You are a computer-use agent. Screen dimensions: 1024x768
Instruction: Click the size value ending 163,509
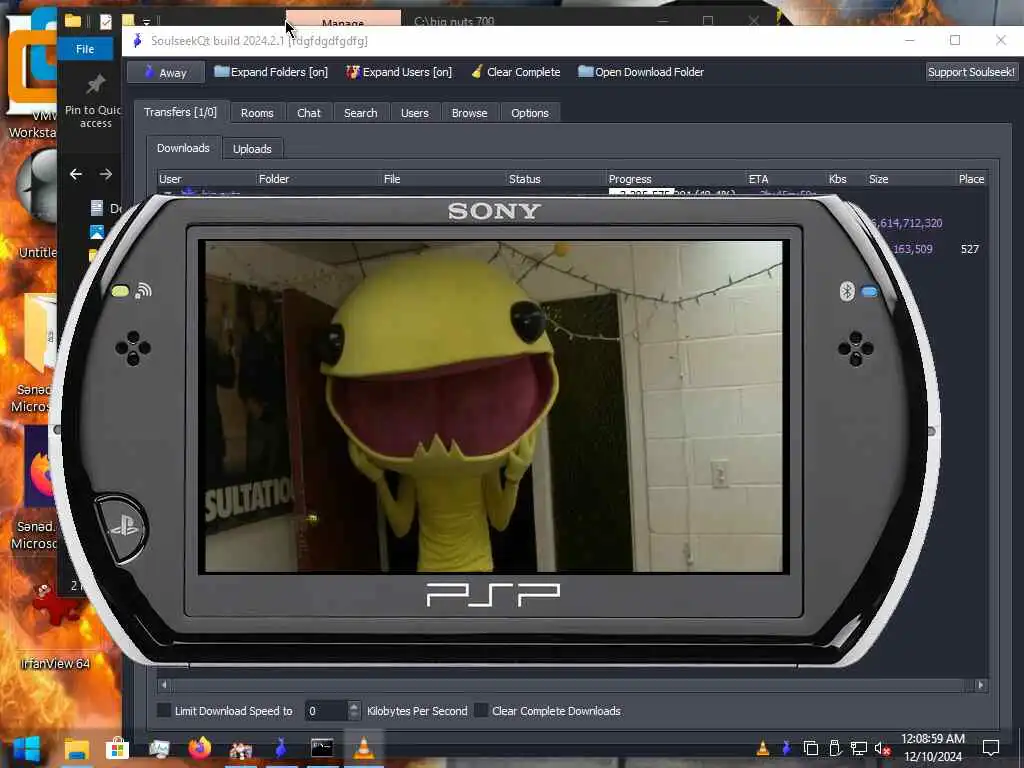[912, 249]
